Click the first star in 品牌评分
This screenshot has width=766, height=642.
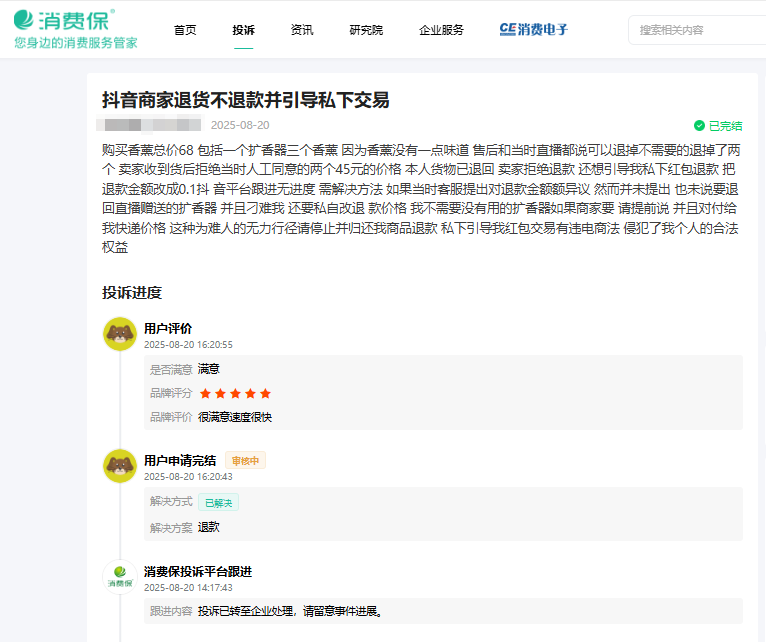205,393
